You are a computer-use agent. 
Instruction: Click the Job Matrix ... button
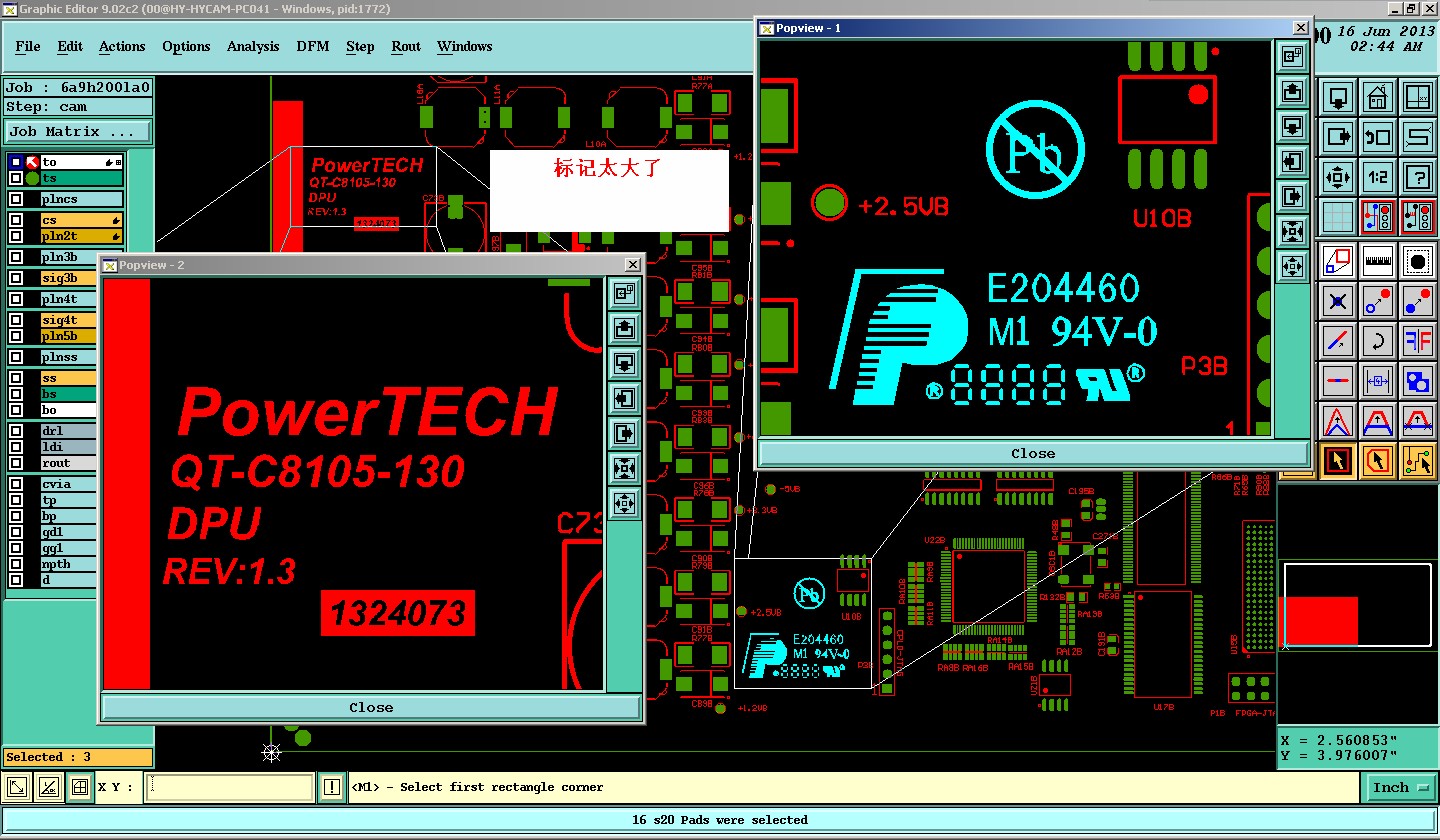tap(78, 132)
